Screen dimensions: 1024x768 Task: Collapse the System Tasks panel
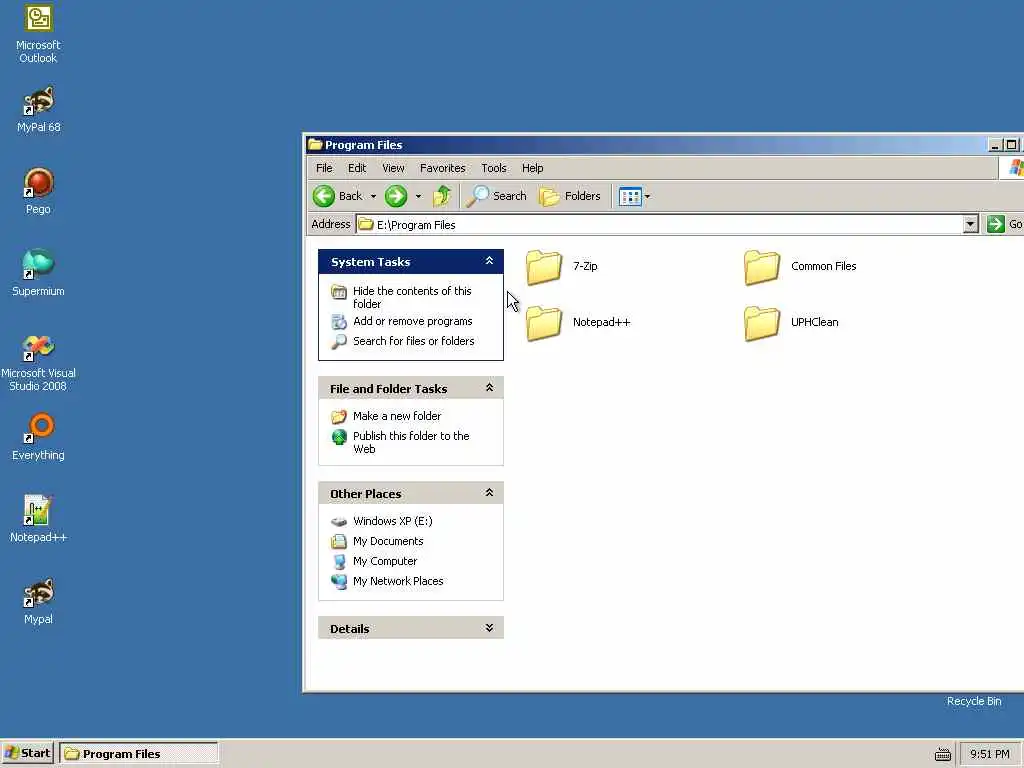tap(489, 261)
